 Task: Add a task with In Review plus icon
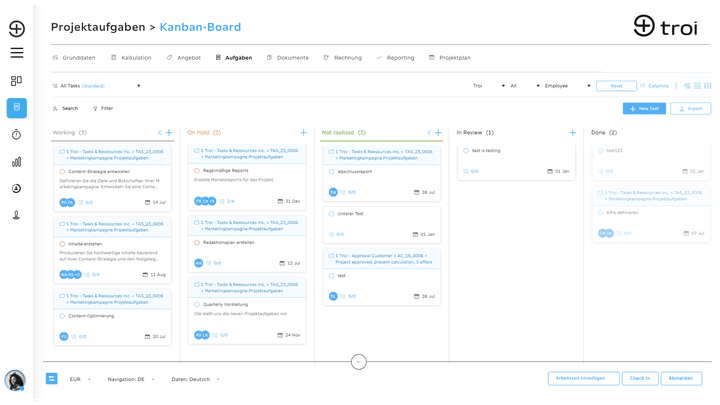pos(573,133)
